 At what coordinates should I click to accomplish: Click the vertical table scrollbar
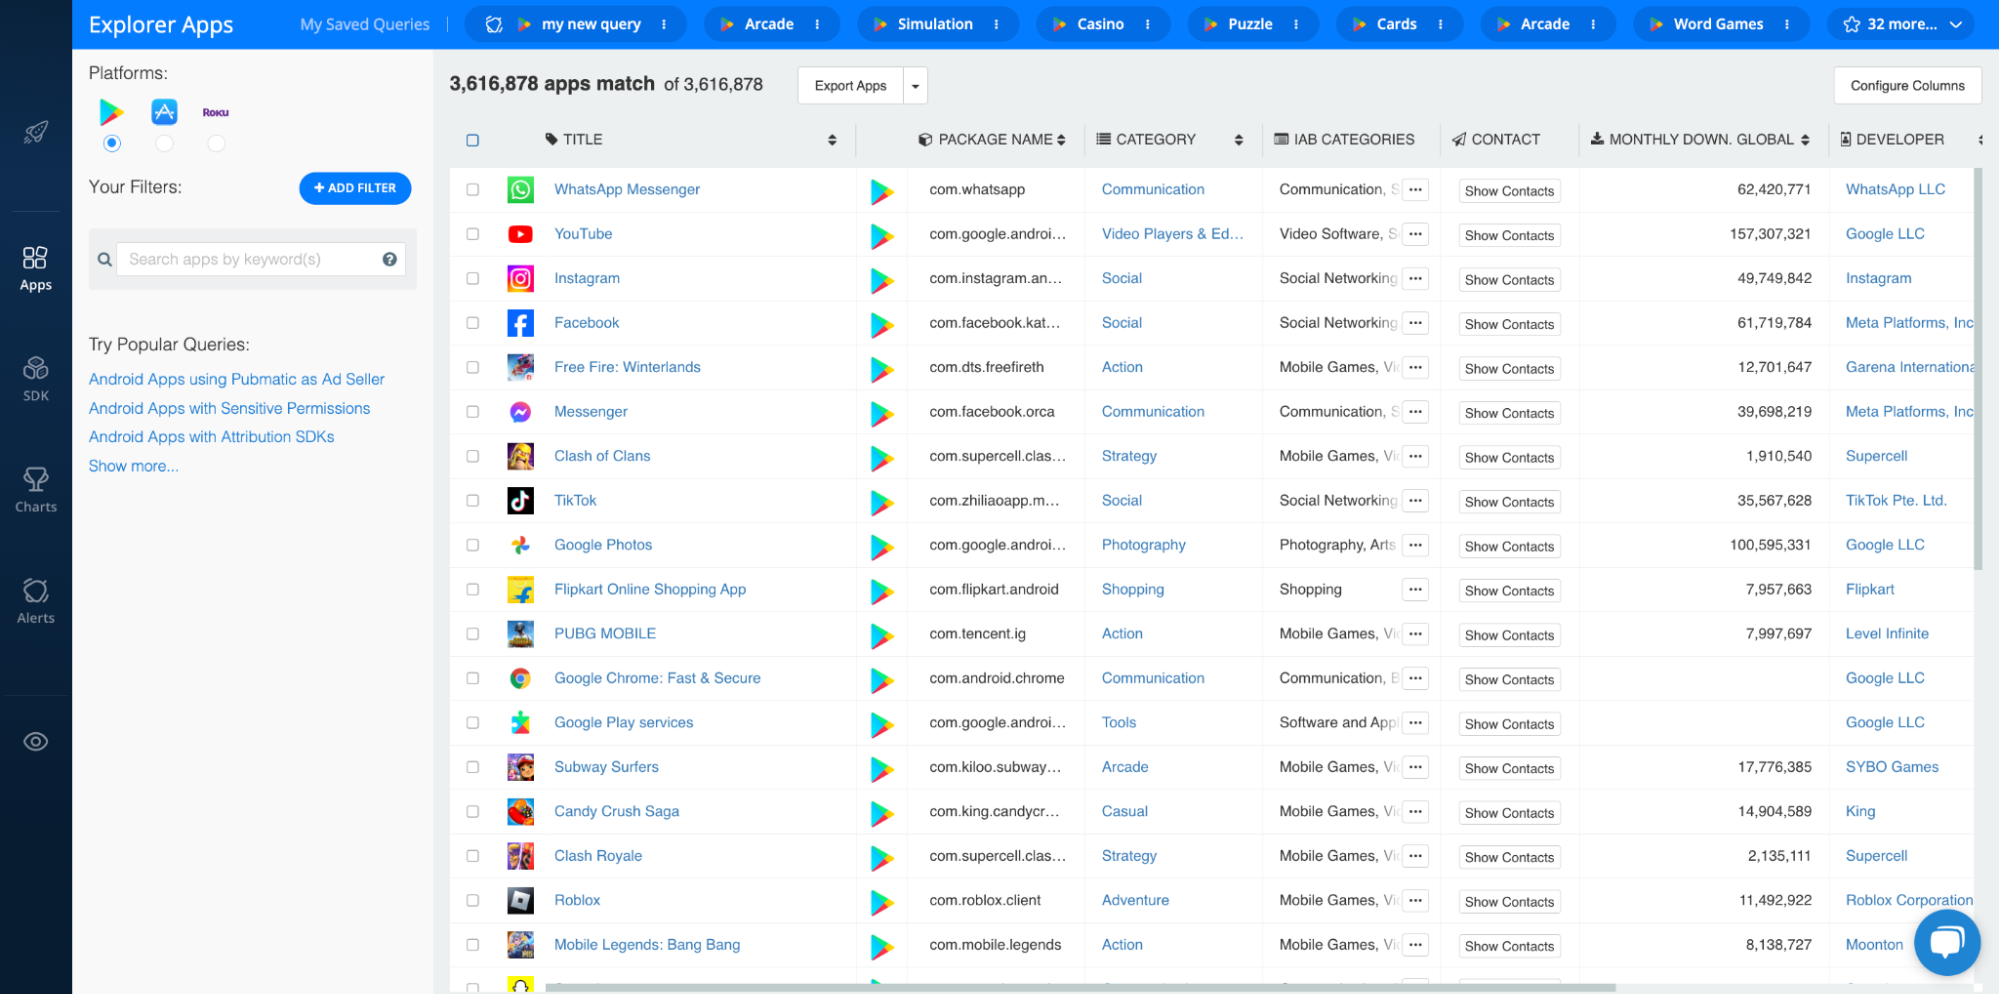pos(1977,370)
